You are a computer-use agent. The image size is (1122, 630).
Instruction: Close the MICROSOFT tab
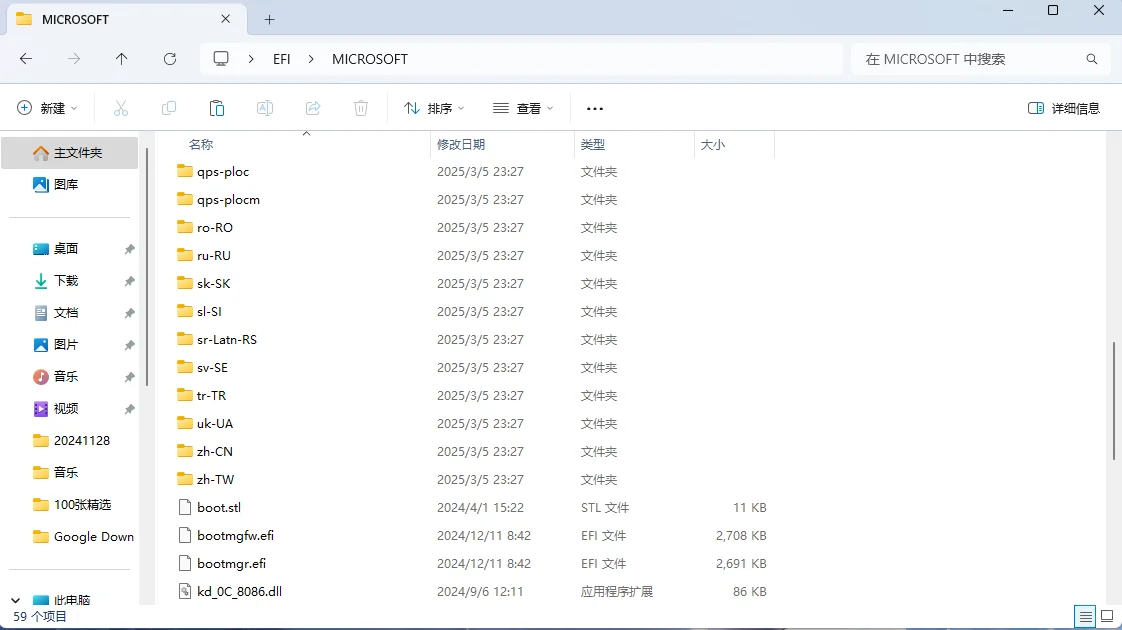click(225, 19)
